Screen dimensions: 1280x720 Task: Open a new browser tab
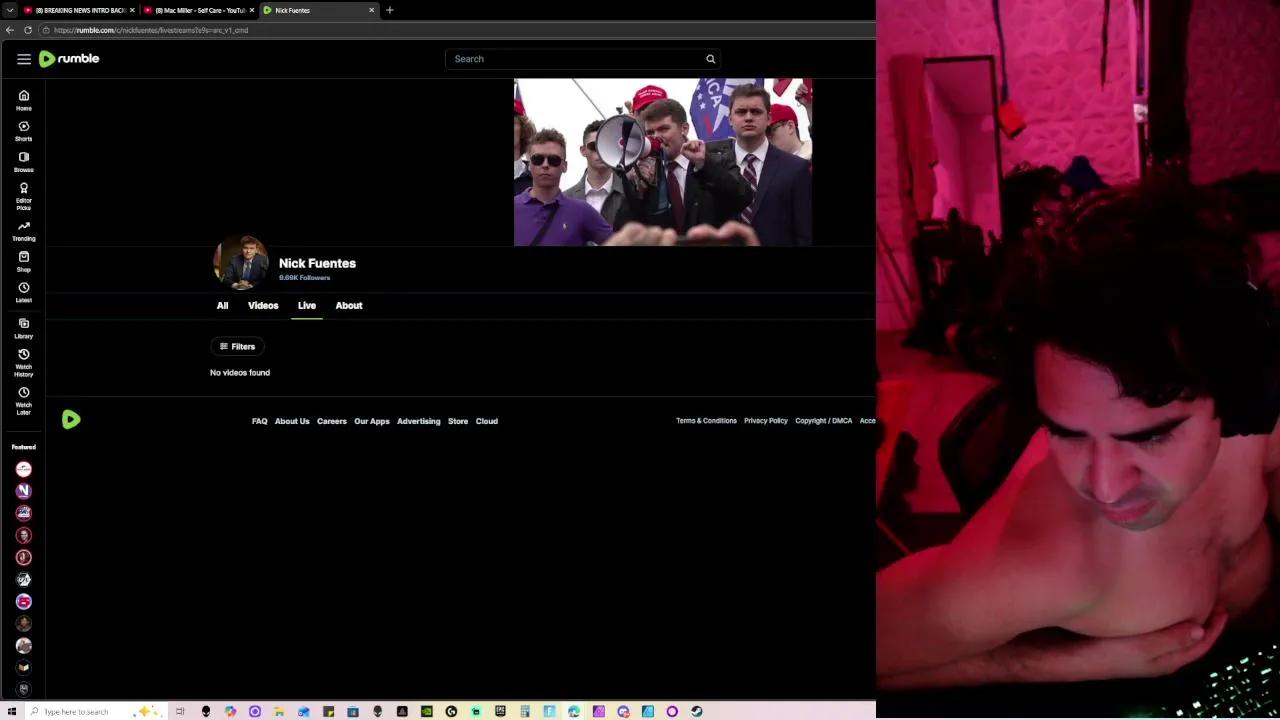coord(390,10)
